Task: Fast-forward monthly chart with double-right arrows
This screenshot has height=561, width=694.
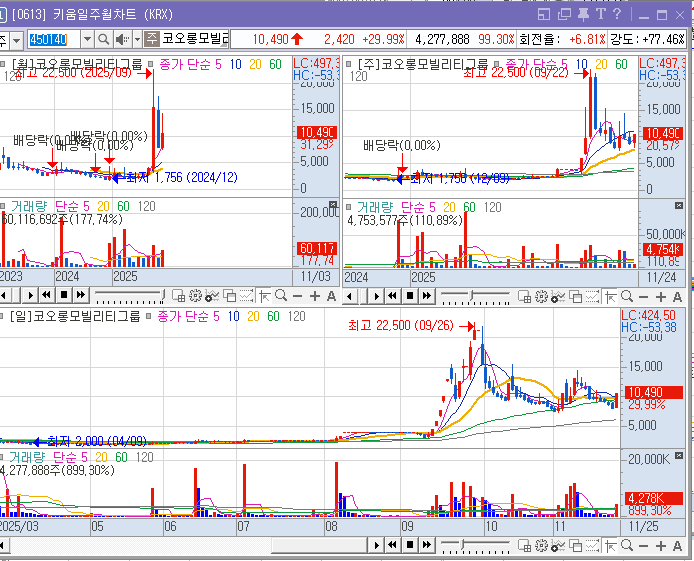Action: pos(81,295)
